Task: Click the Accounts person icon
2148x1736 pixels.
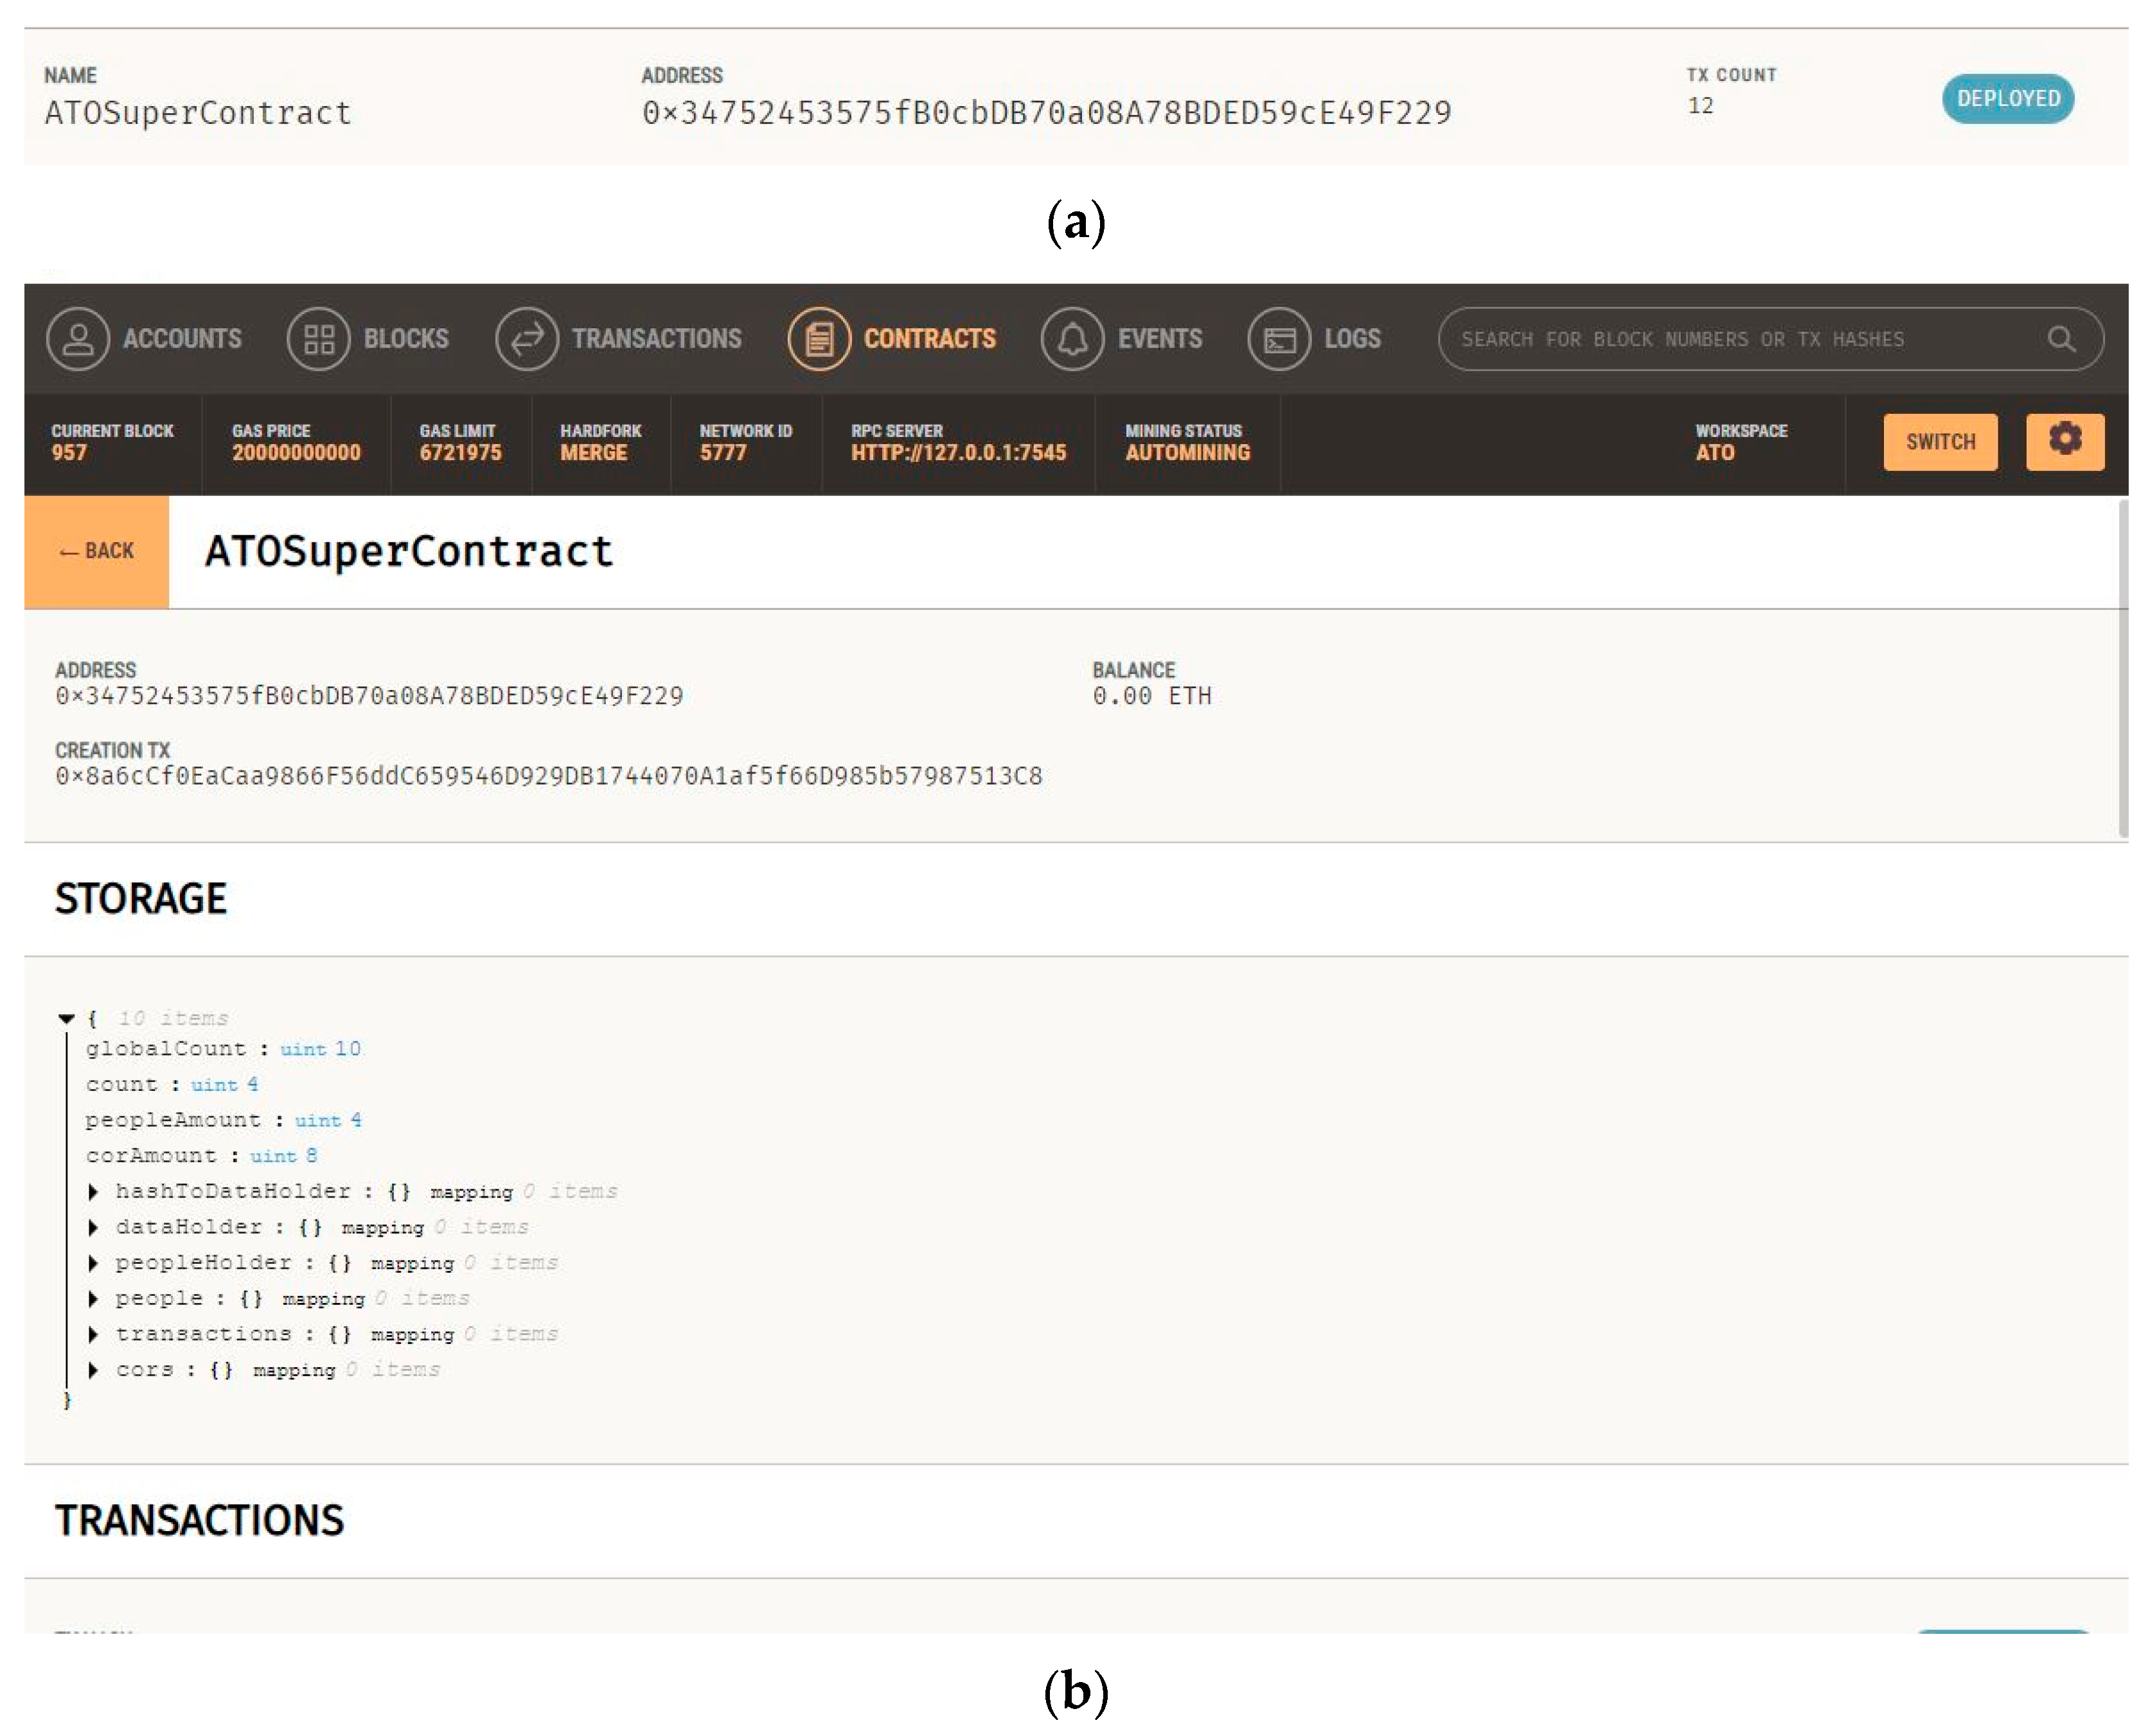Action: [x=78, y=339]
